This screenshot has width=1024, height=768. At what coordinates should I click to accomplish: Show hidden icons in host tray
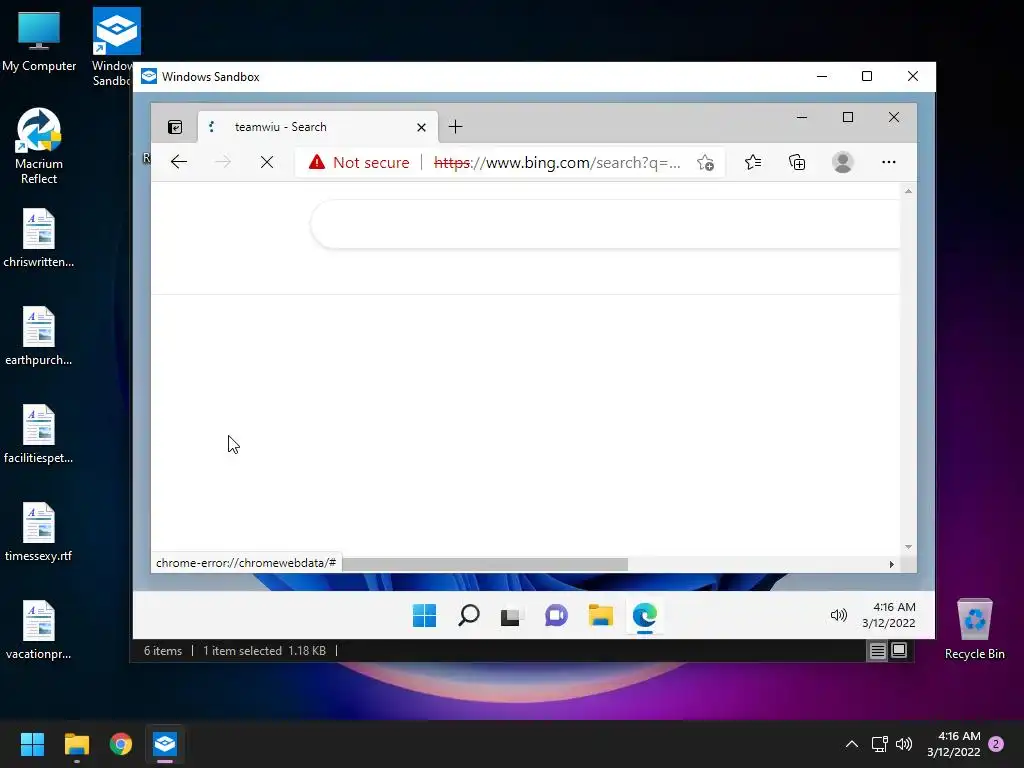[852, 744]
